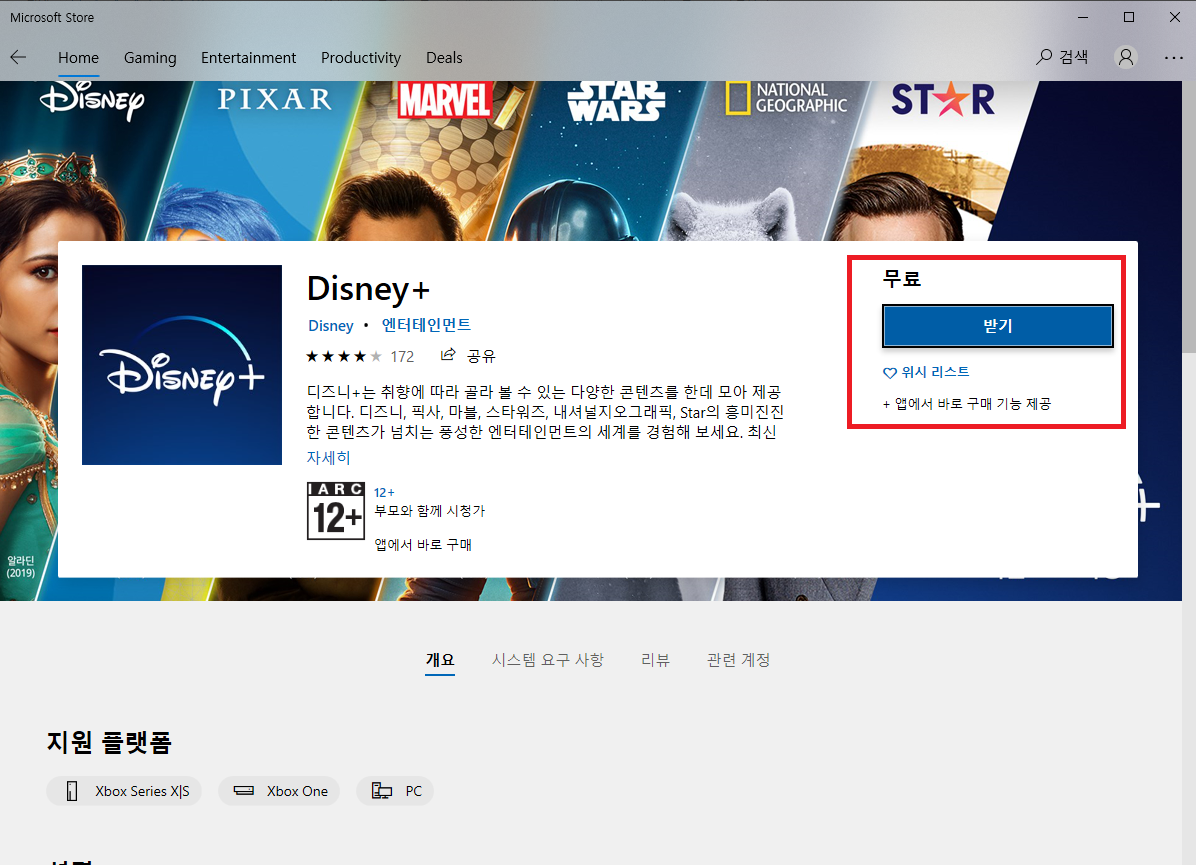
Task: Click the 172 ratings count
Action: point(402,356)
